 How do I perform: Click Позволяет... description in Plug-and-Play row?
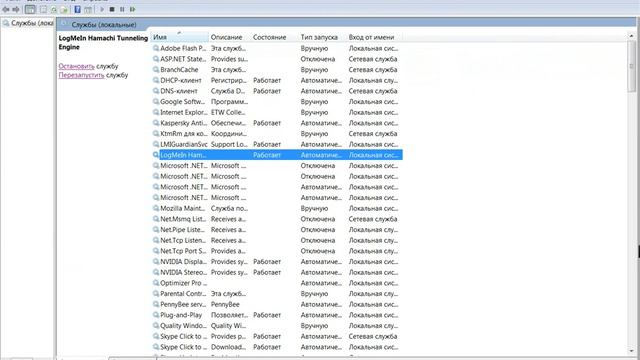[x=229, y=315]
